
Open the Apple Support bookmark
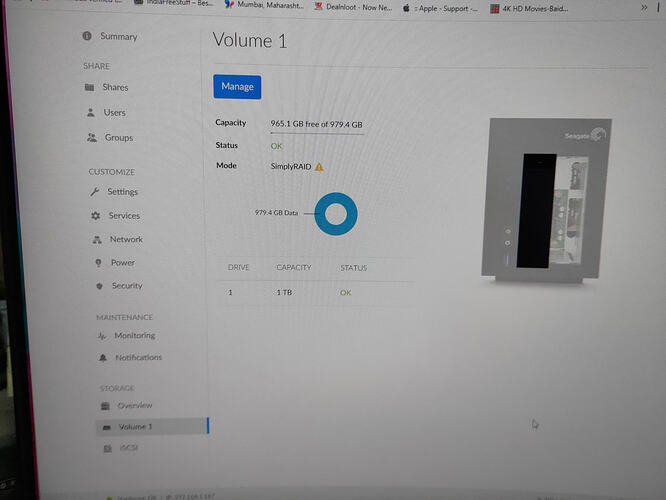point(445,7)
